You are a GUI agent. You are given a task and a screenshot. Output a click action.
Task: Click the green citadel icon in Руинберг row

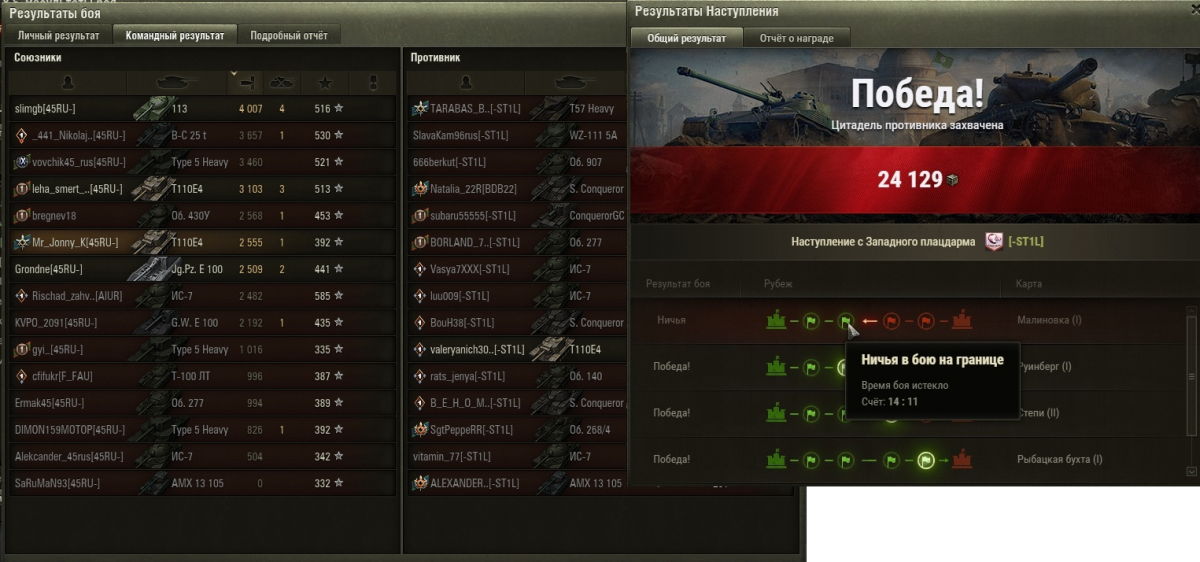[x=777, y=367]
